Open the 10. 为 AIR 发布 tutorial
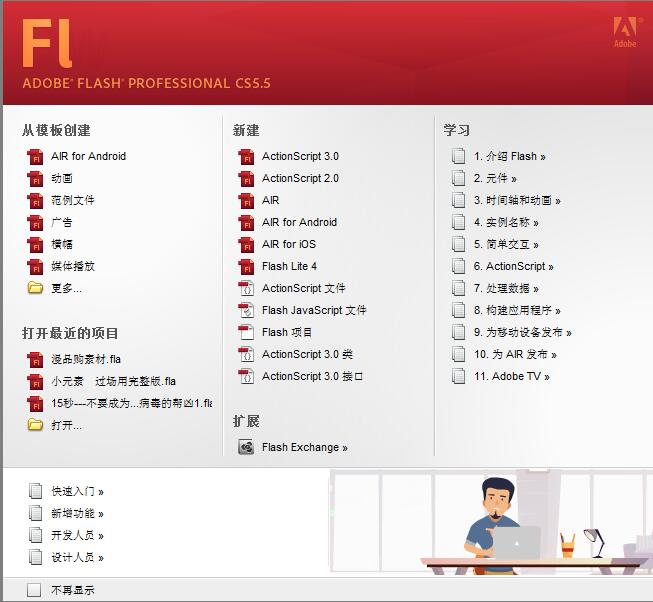Viewport: 653px width, 602px height. pos(515,355)
